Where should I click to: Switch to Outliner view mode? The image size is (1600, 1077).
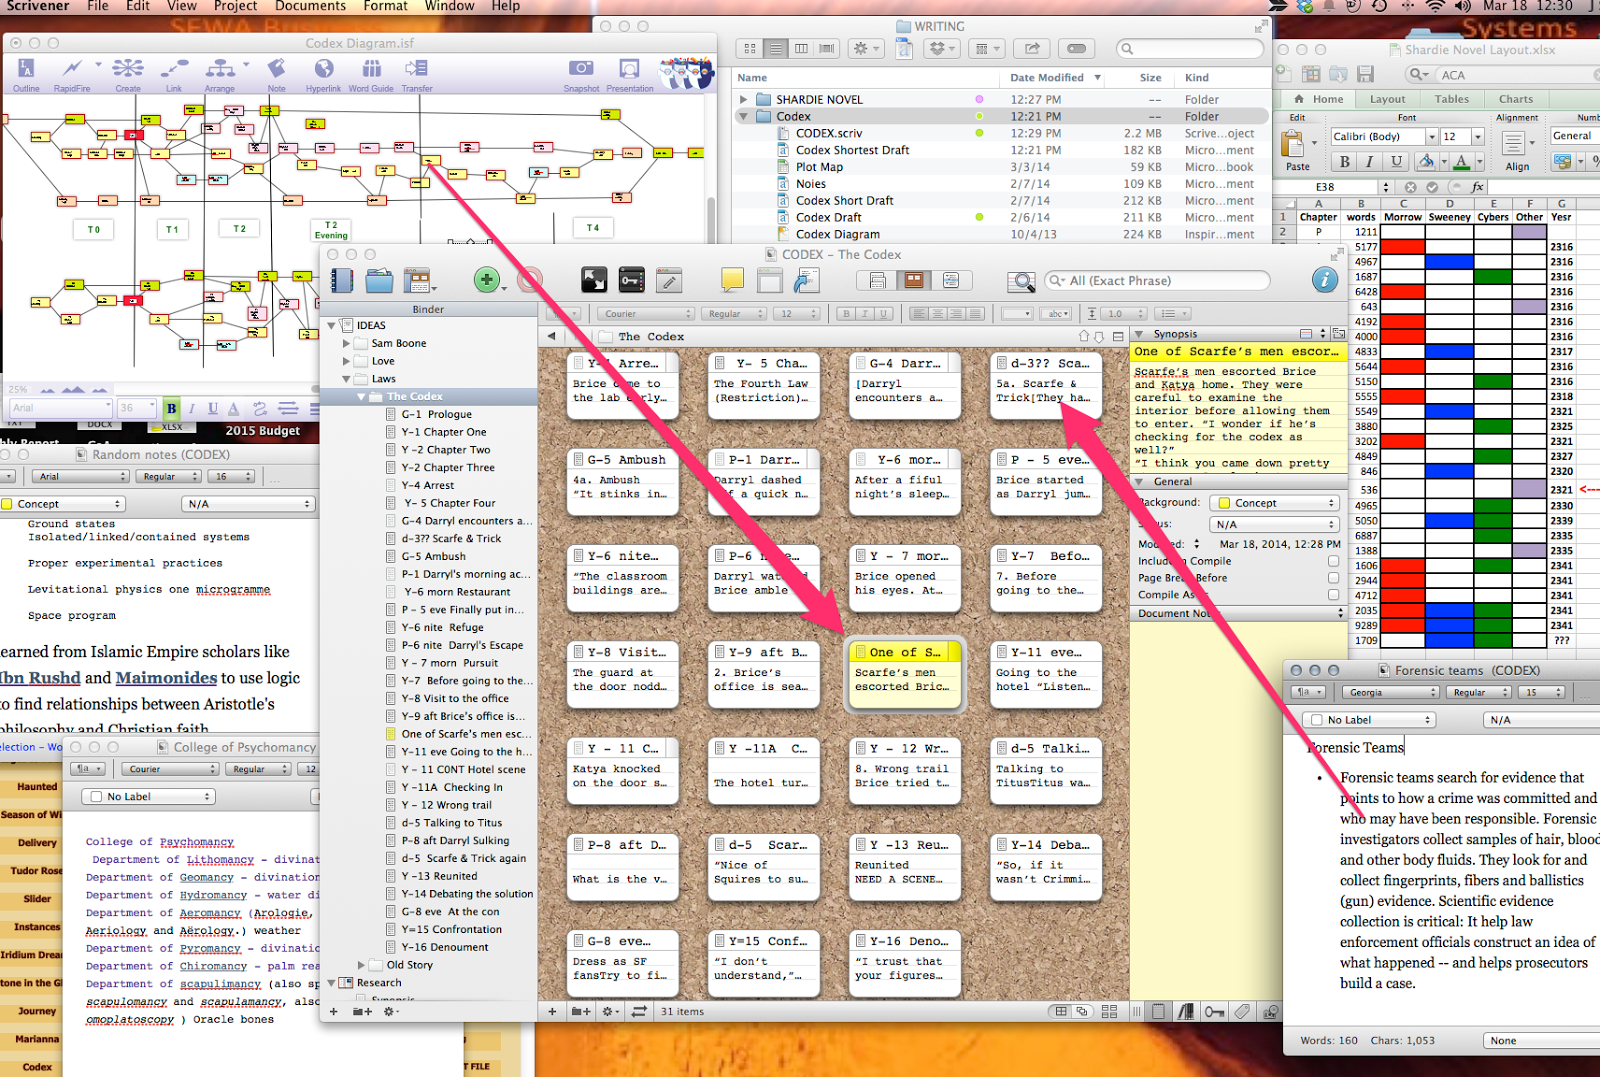click(x=951, y=281)
